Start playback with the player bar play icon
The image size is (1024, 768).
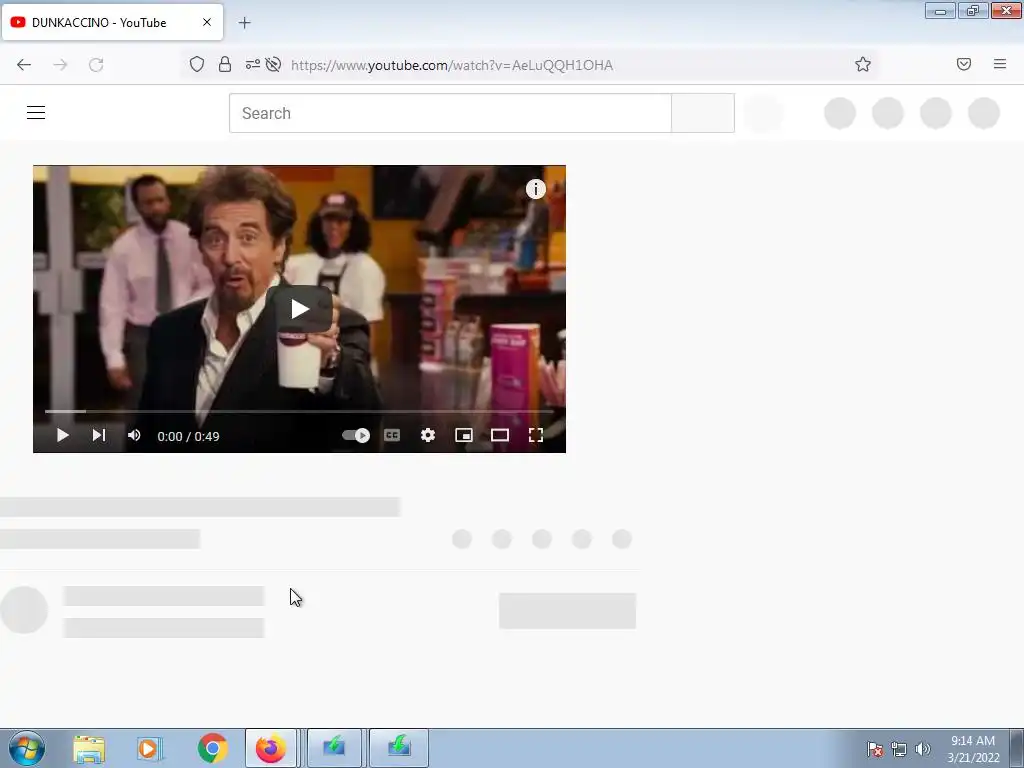pyautogui.click(x=63, y=435)
